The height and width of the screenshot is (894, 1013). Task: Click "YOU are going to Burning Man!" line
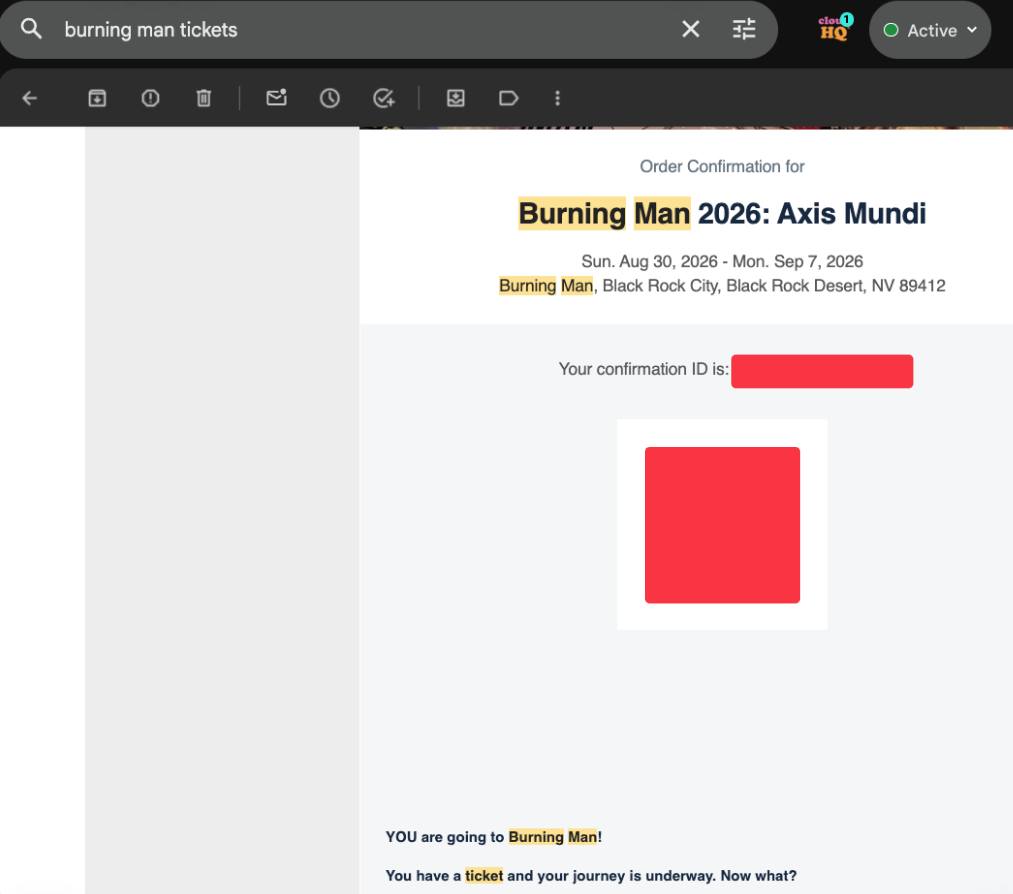[x=494, y=837]
